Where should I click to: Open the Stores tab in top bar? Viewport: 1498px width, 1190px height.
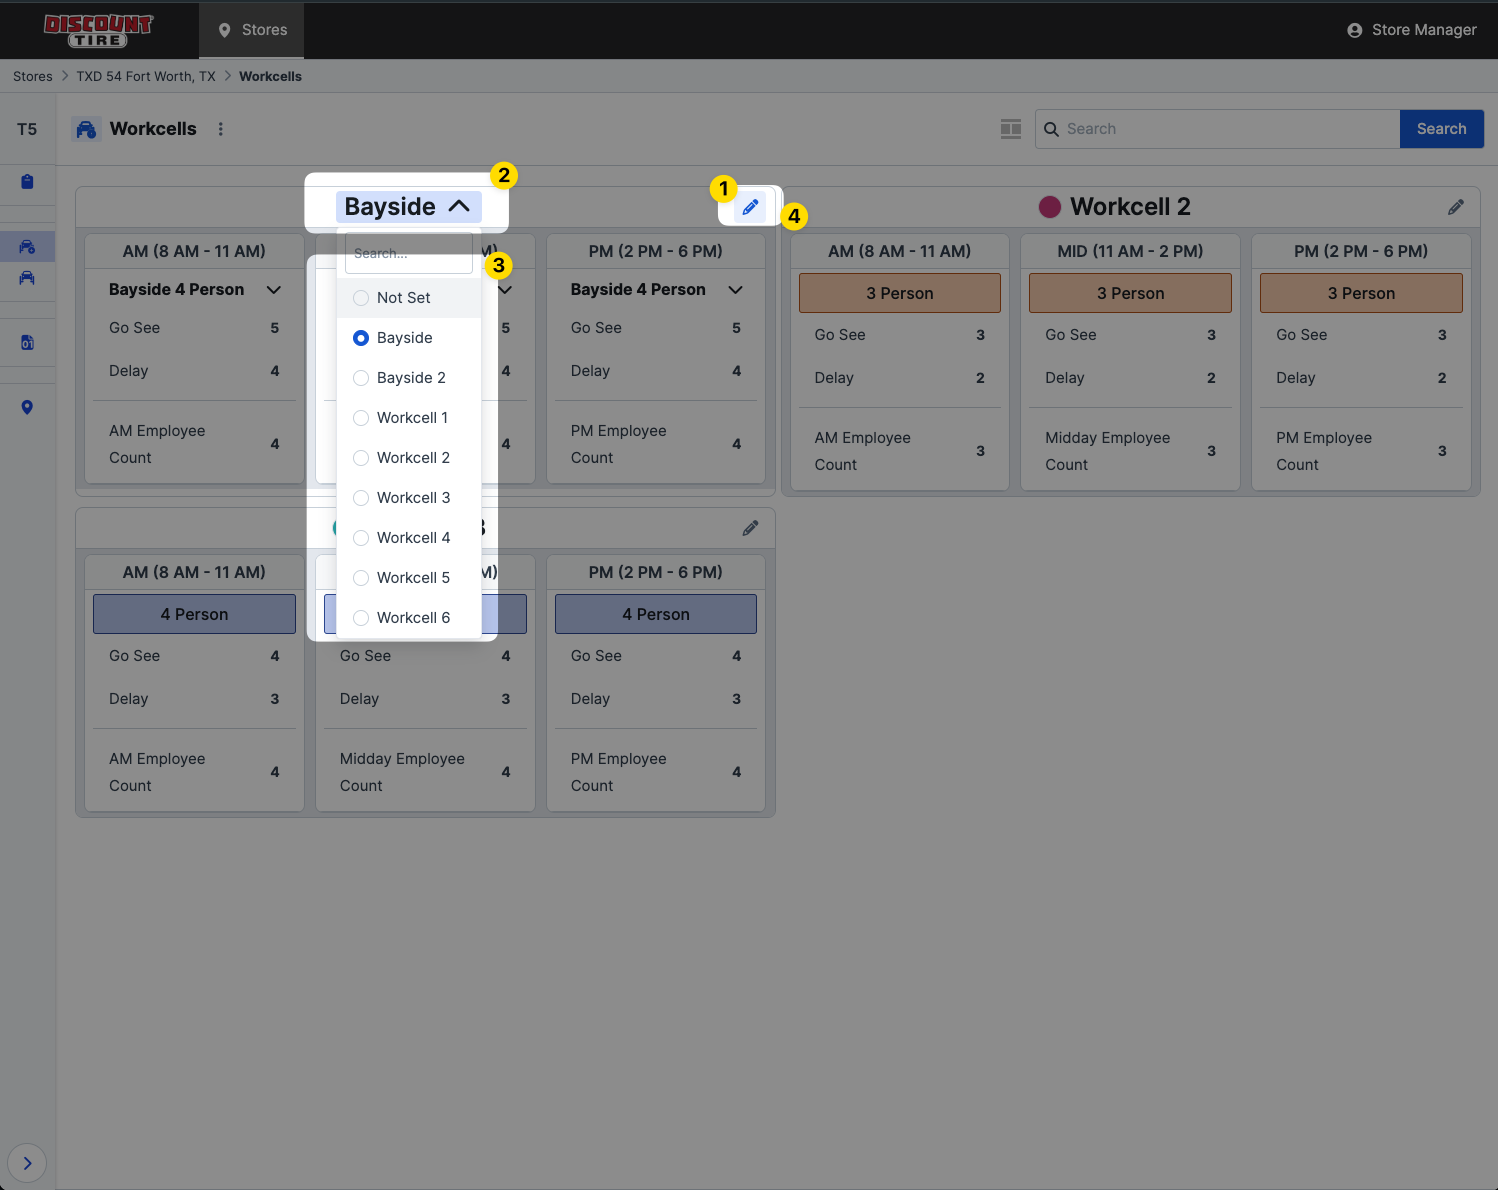[252, 30]
